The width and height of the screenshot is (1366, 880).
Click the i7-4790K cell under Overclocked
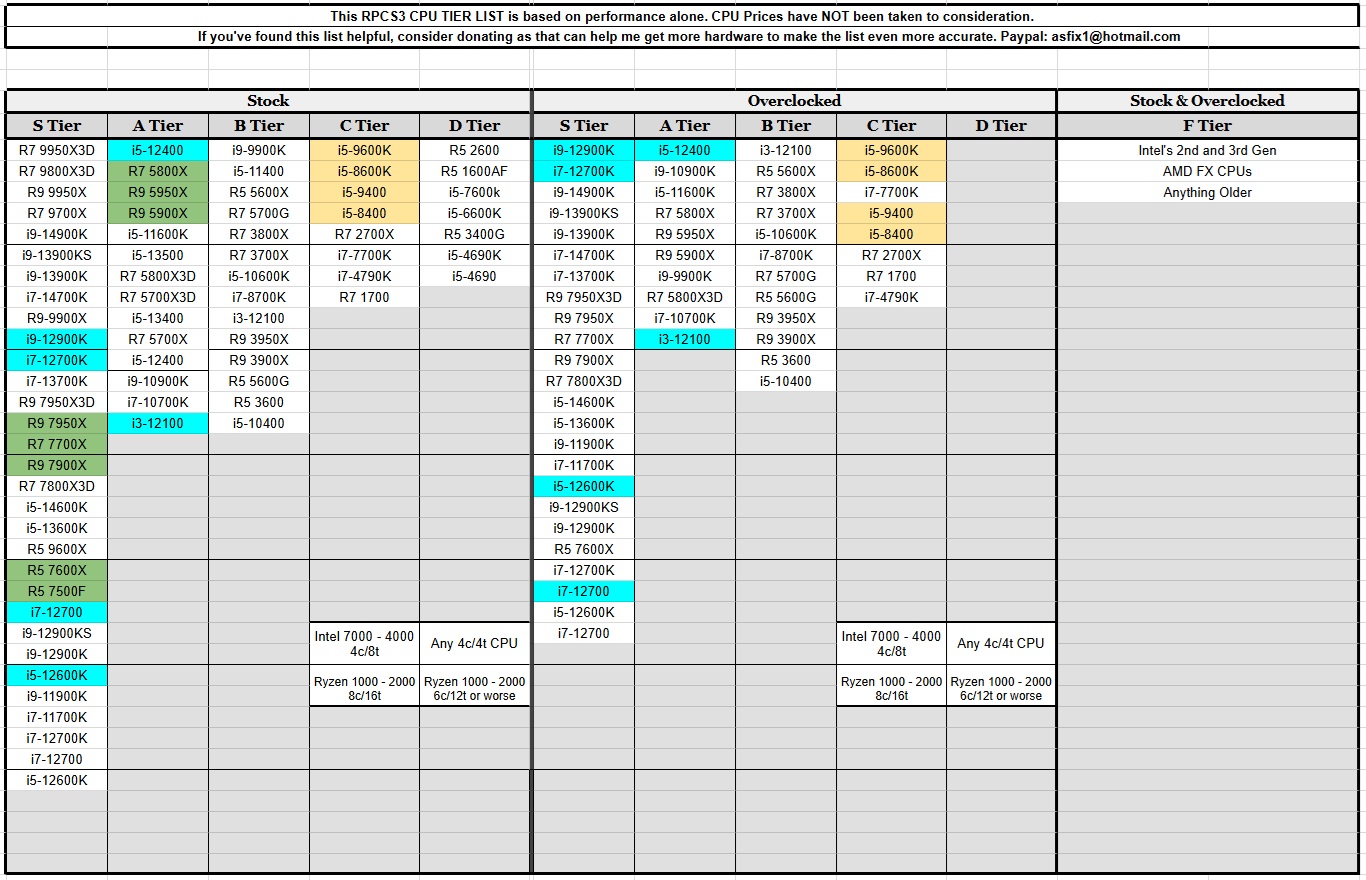891,297
